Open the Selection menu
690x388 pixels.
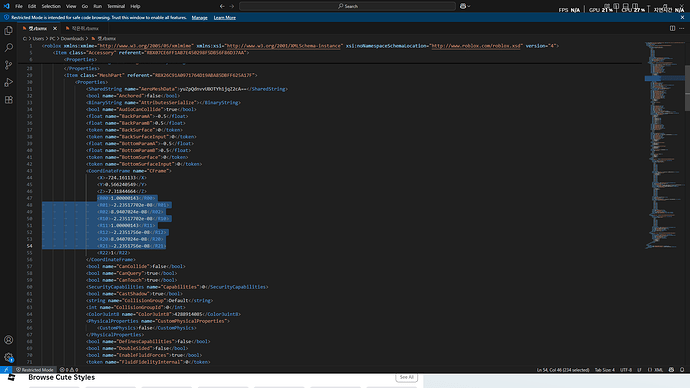(x=51, y=6)
